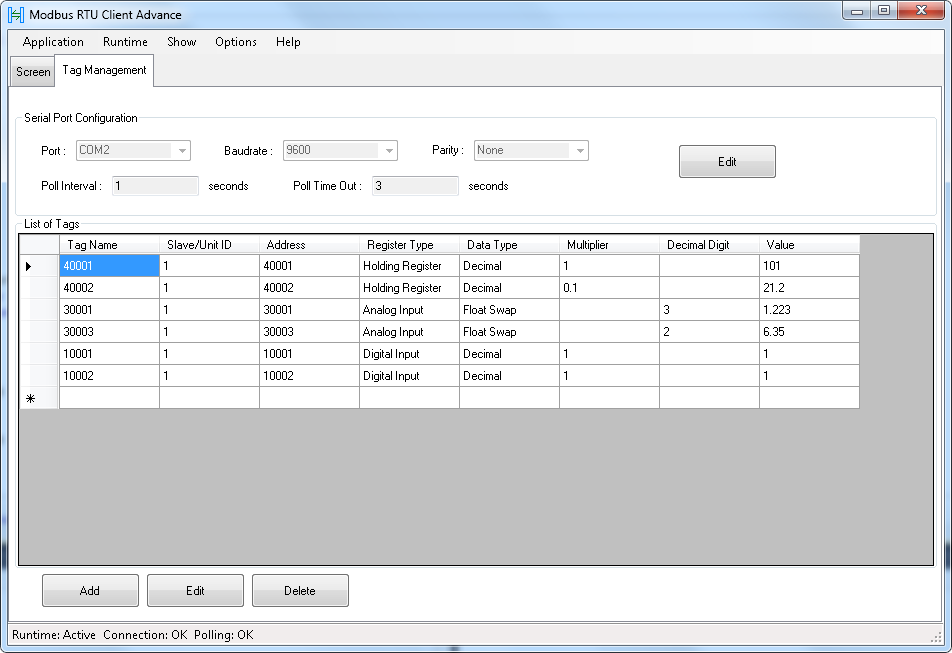Click the empty new-row Tag Name cell
The height and width of the screenshot is (653, 952).
click(x=109, y=398)
